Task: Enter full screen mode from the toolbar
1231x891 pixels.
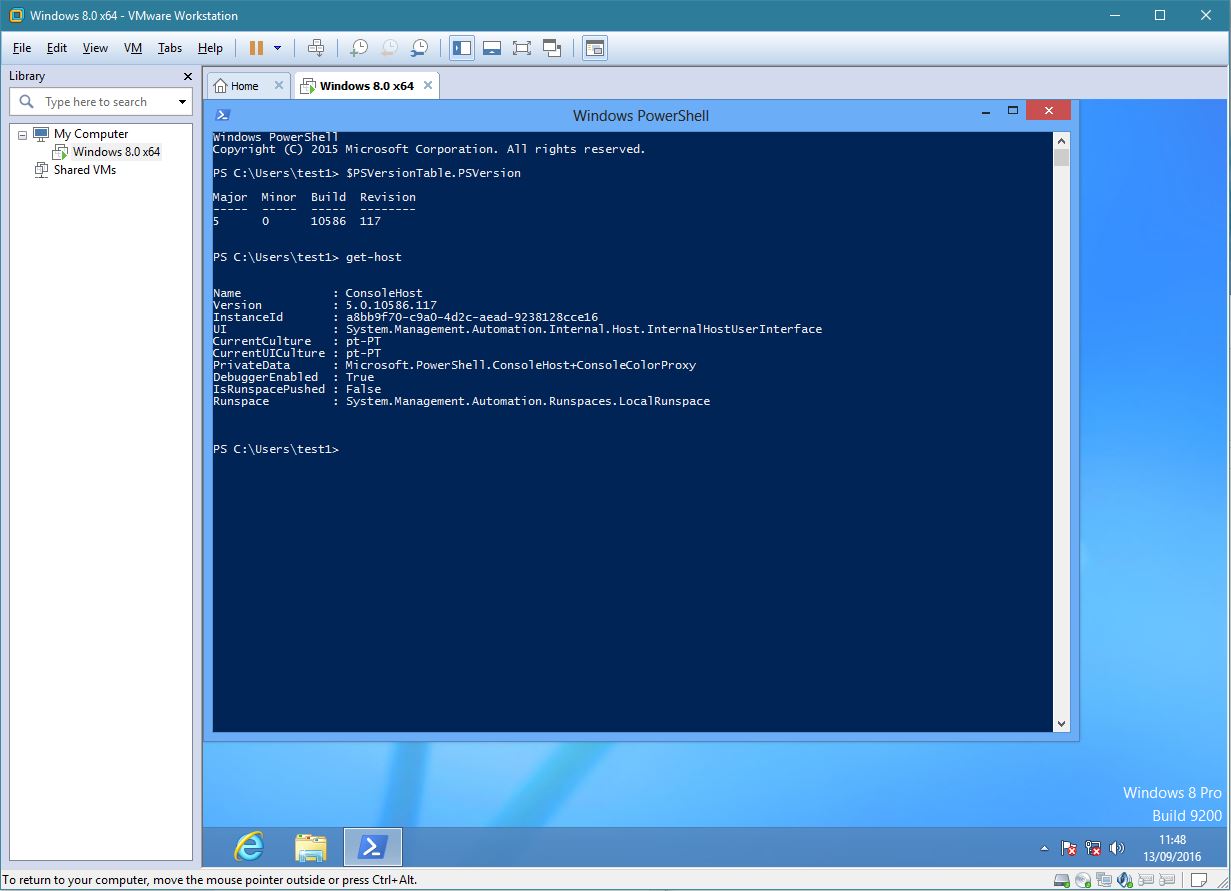Action: (521, 48)
